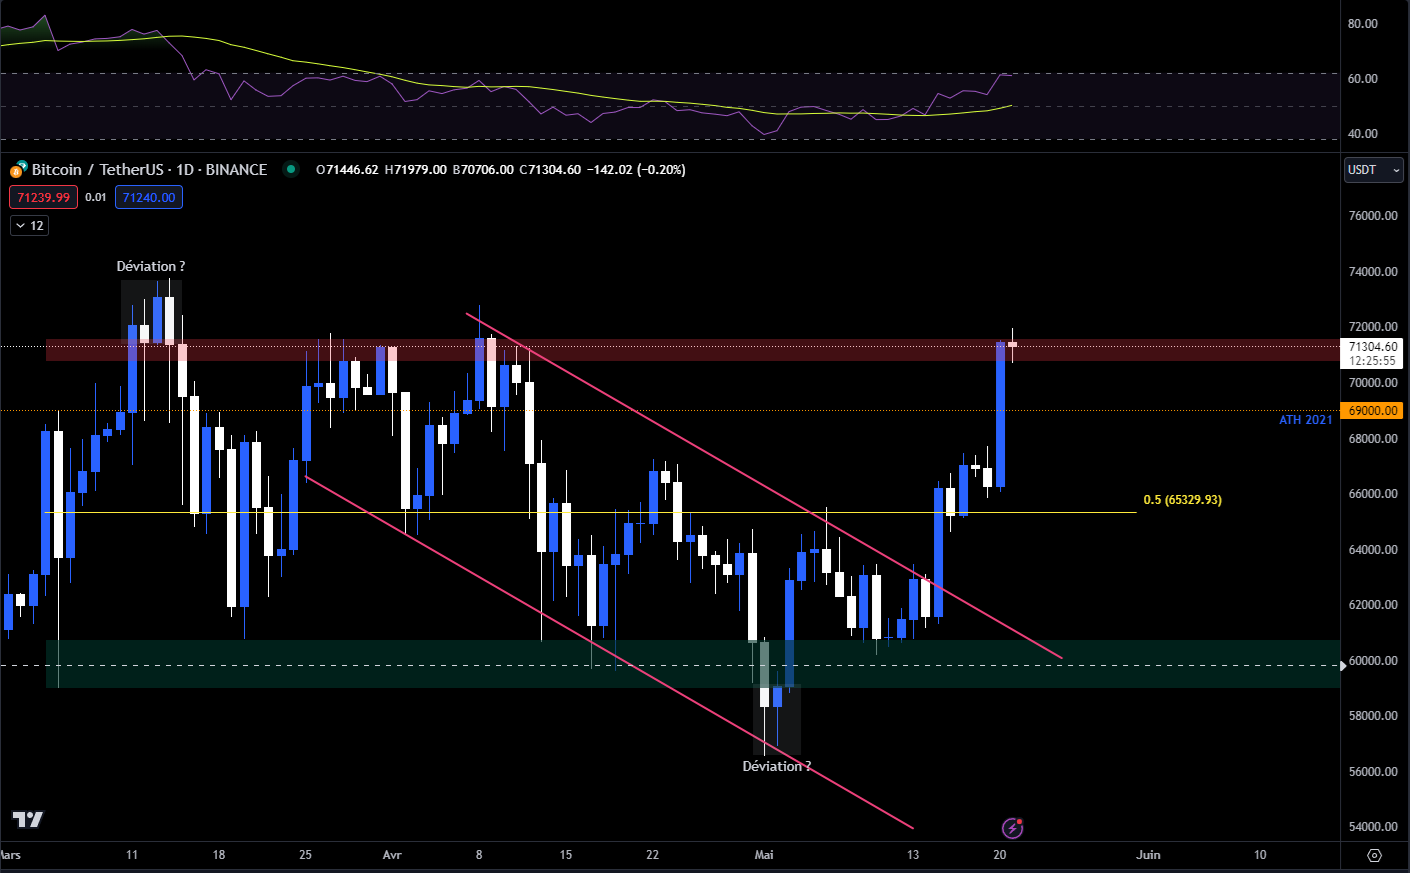Switch to the Juin section on time axis
Image resolution: width=1410 pixels, height=873 pixels.
pos(1147,855)
